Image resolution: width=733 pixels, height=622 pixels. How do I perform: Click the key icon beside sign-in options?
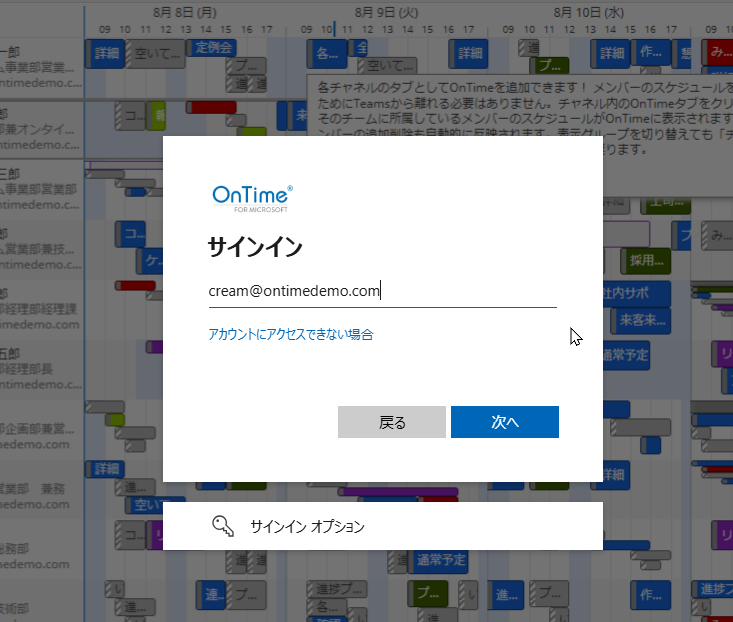click(223, 526)
